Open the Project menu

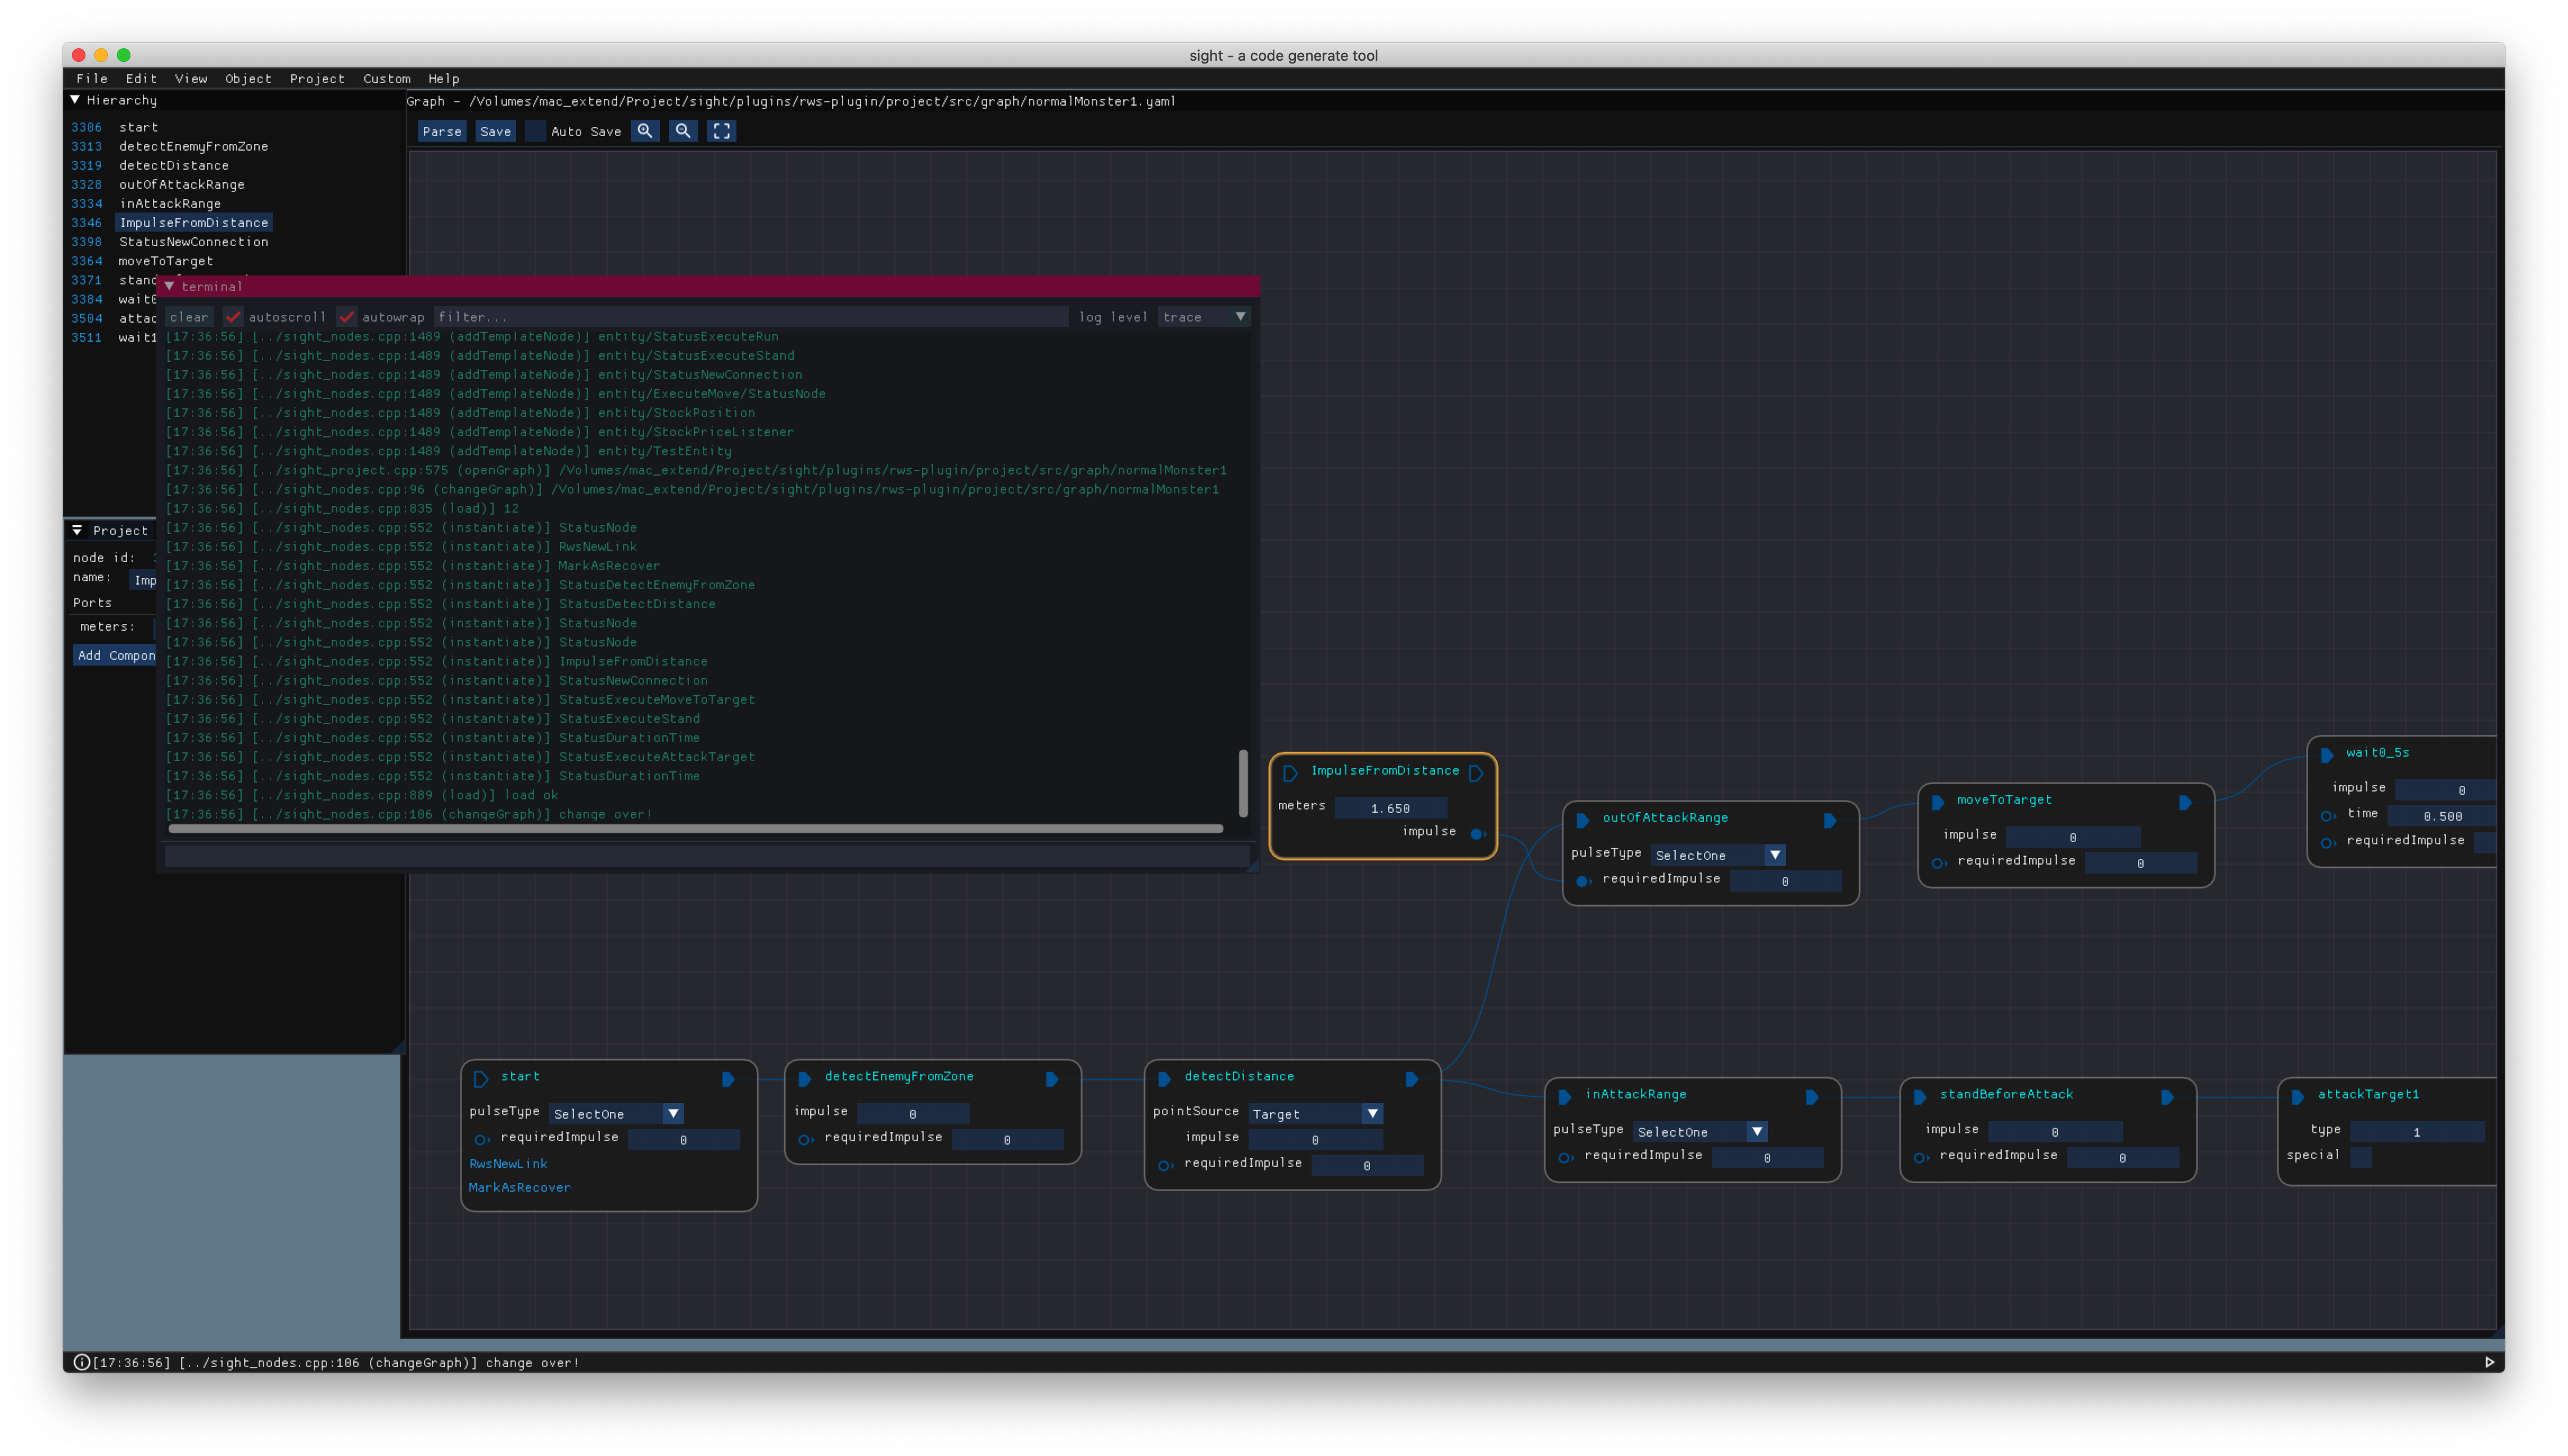(317, 78)
